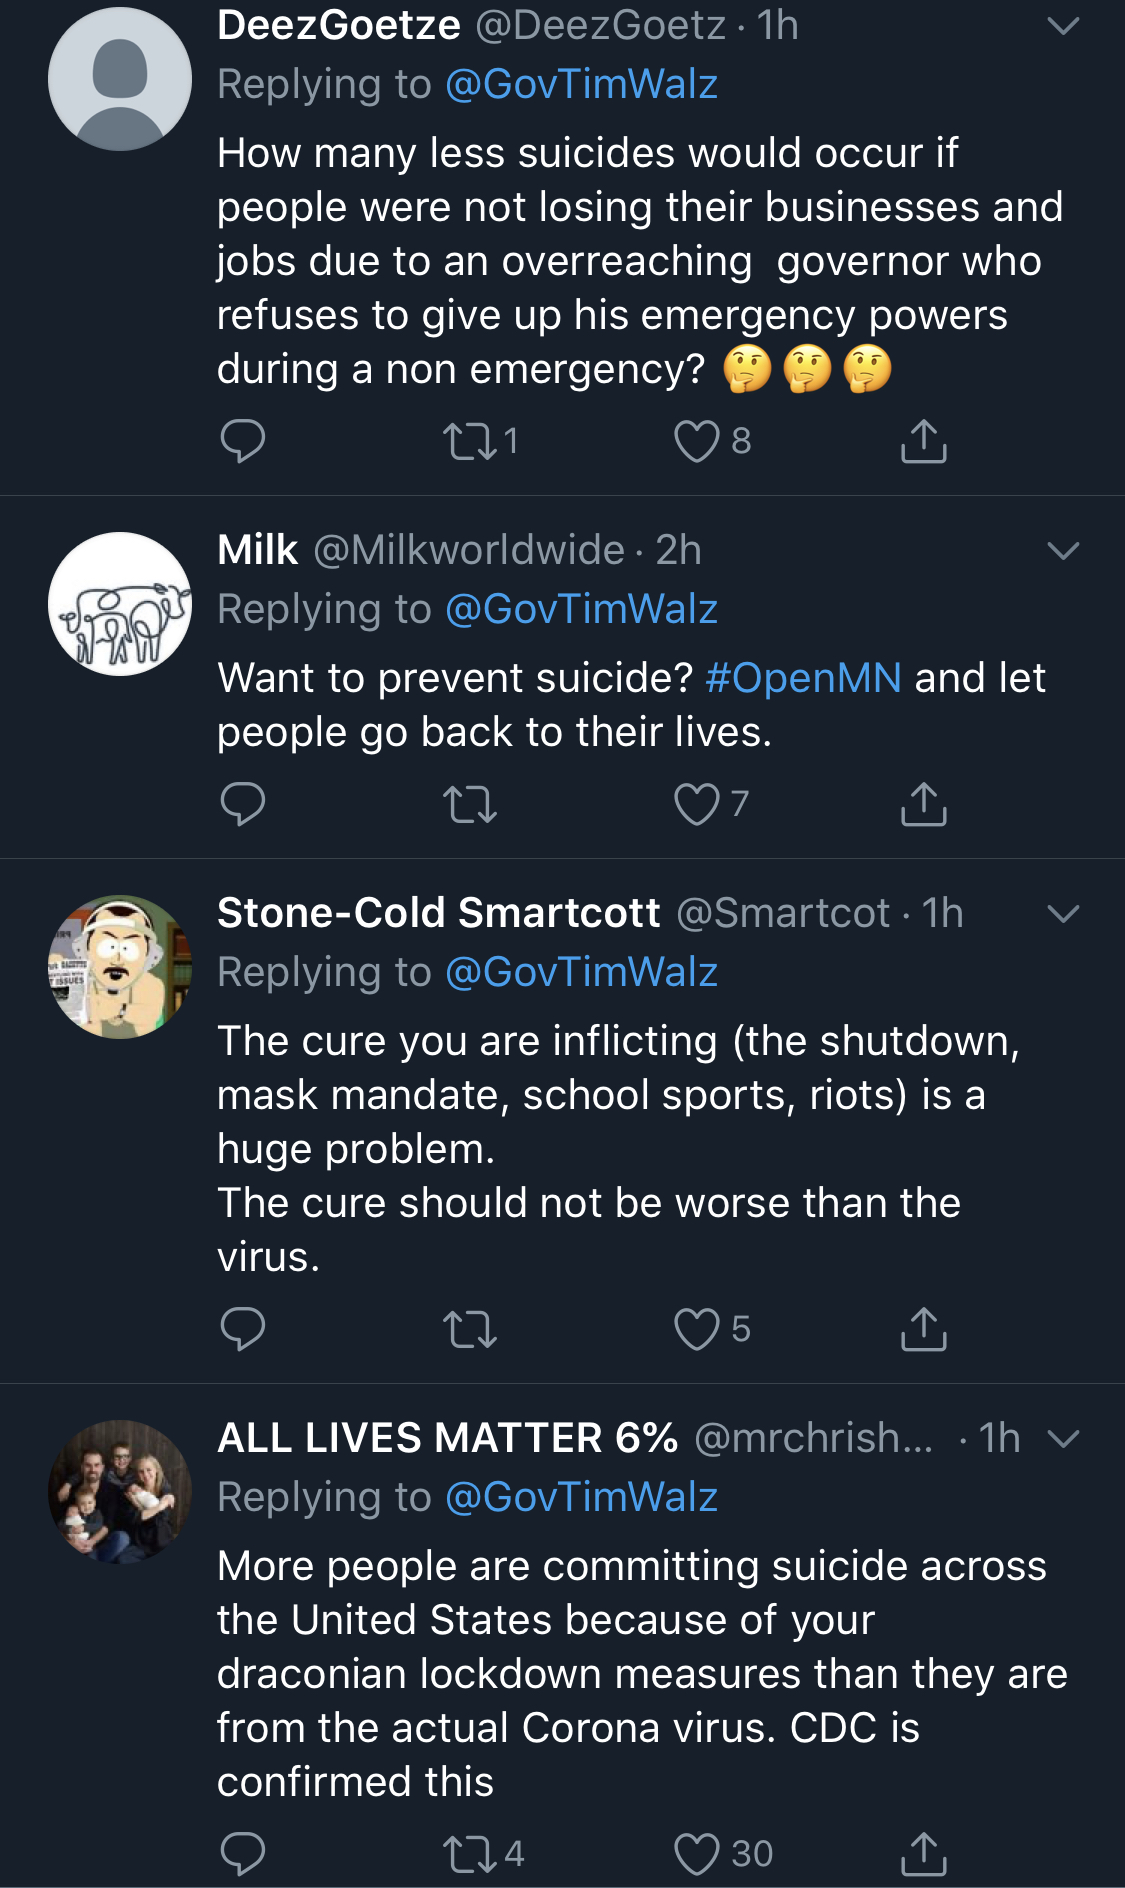Retweet DeezGoetze's tweet about emergency powers
This screenshot has height=1888, width=1125.
coord(470,441)
